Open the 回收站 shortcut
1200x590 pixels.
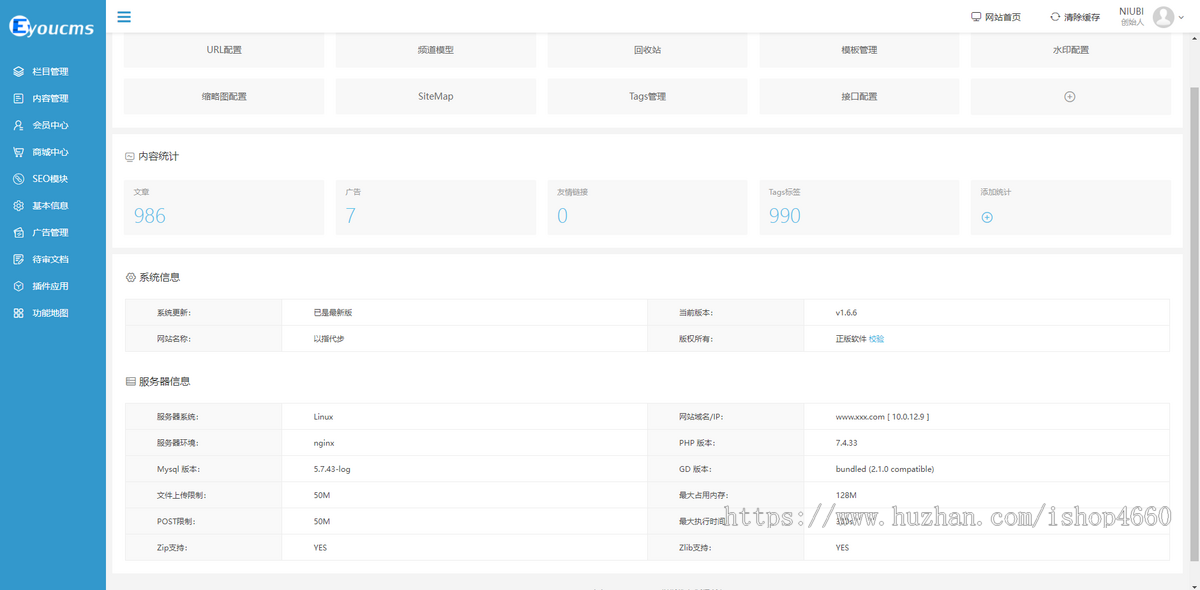648,50
